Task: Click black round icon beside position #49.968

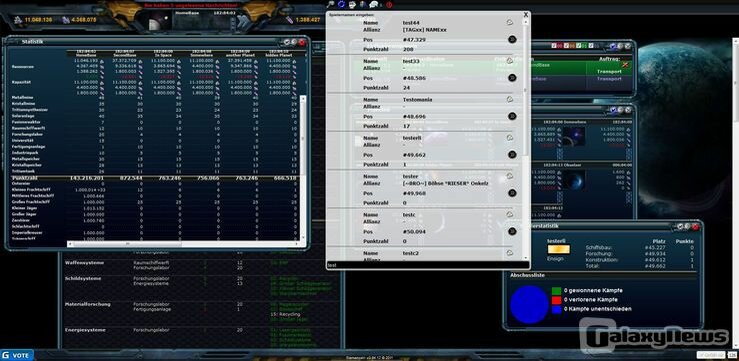Action: pyautogui.click(x=512, y=193)
